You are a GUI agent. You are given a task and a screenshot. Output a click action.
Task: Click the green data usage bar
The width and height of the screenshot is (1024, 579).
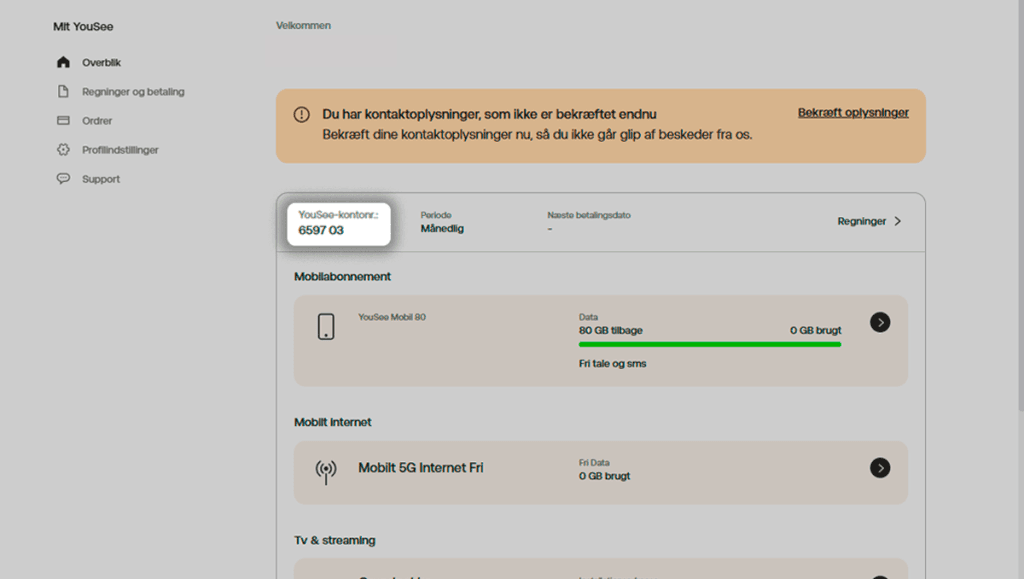coord(709,344)
